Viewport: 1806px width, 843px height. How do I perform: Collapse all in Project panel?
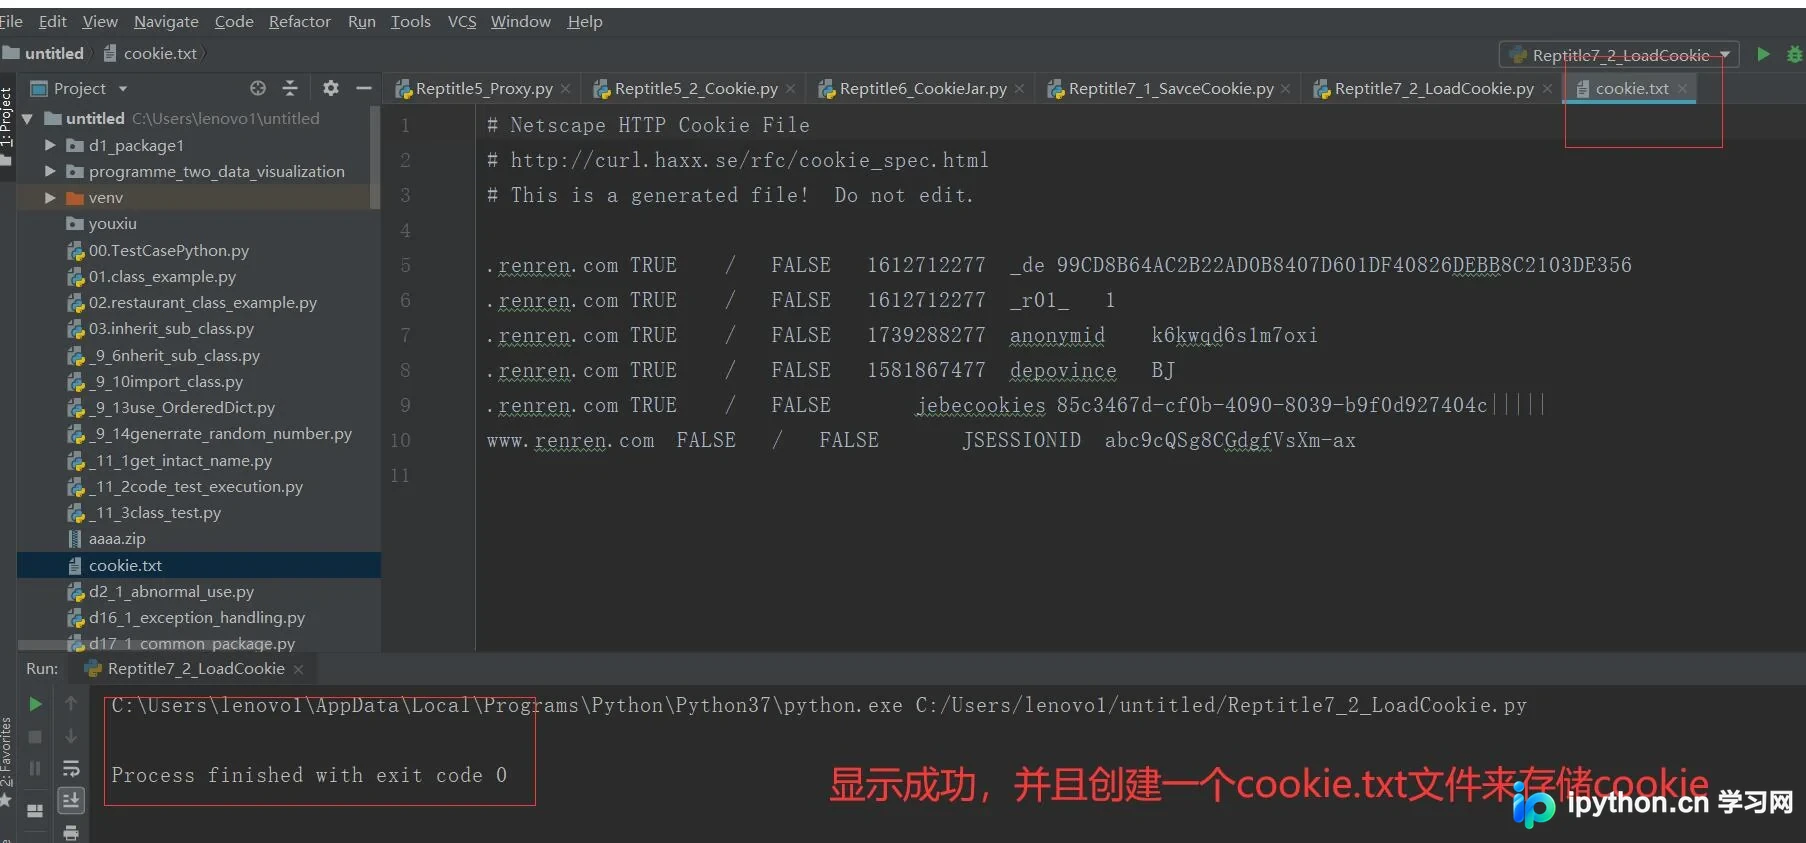[x=290, y=88]
